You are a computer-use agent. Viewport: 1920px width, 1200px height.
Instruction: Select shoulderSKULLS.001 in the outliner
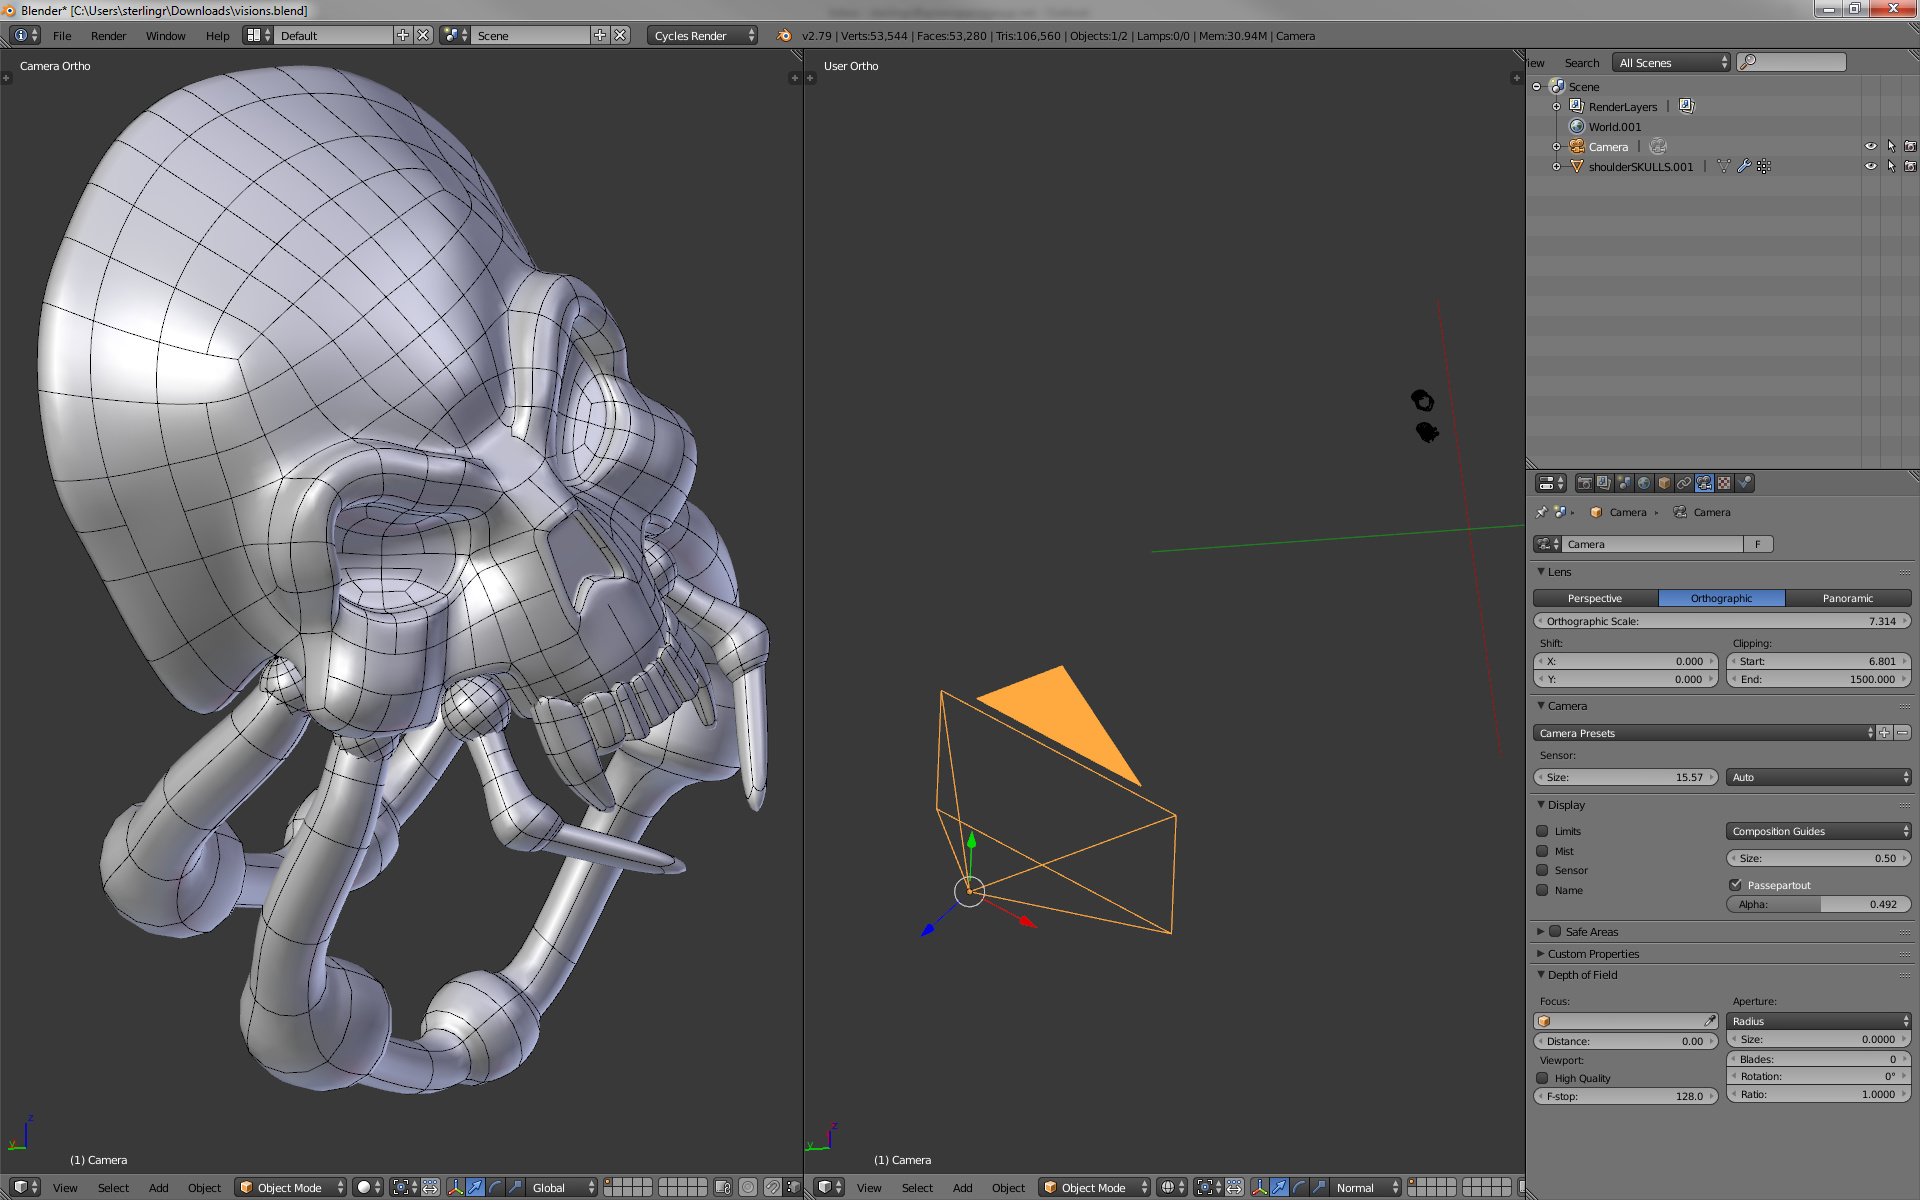(x=1641, y=166)
